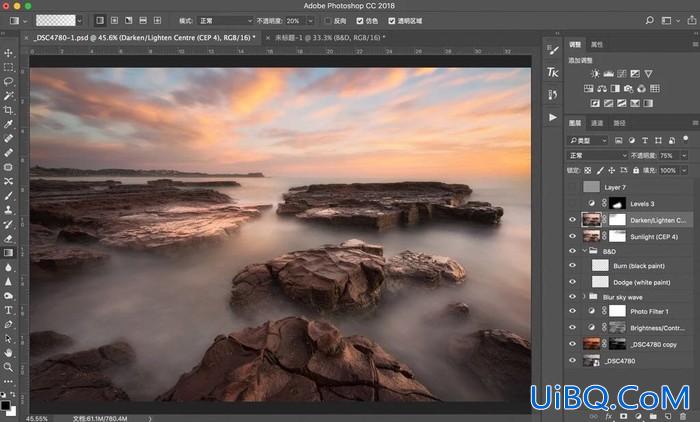Screen dimensions: 700x422
Task: Choose the Linear Gradient style button
Action: [100, 21]
